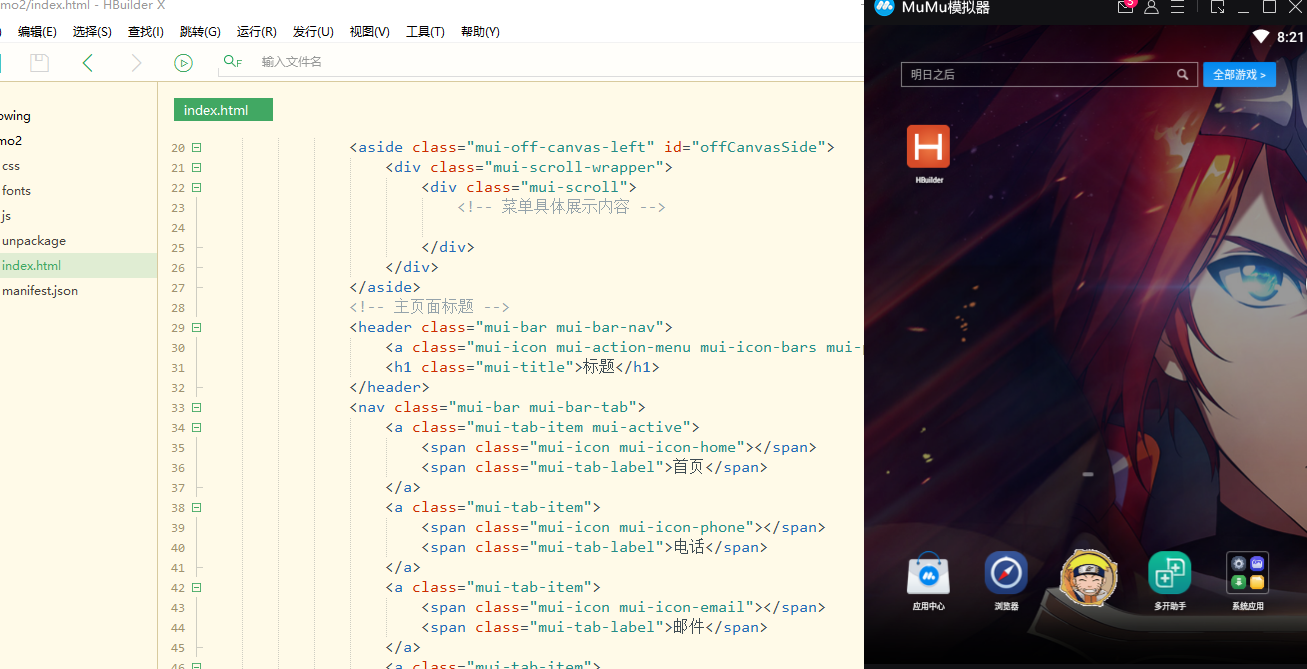Image resolution: width=1307 pixels, height=669 pixels.
Task: Click the save file toolbar icon
Action: point(39,63)
